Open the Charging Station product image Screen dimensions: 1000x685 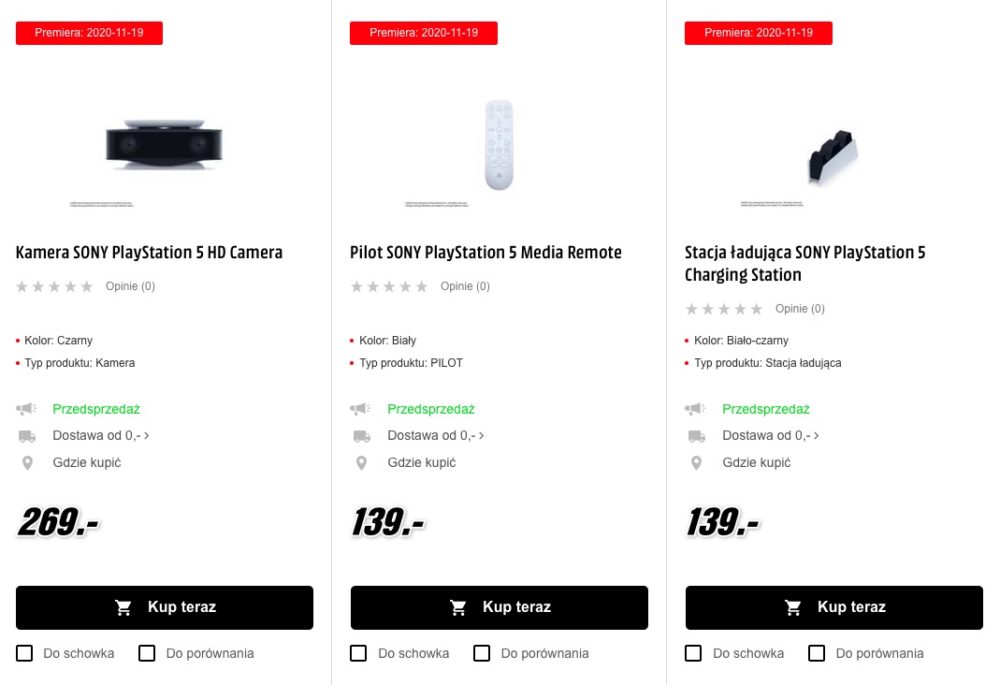833,158
